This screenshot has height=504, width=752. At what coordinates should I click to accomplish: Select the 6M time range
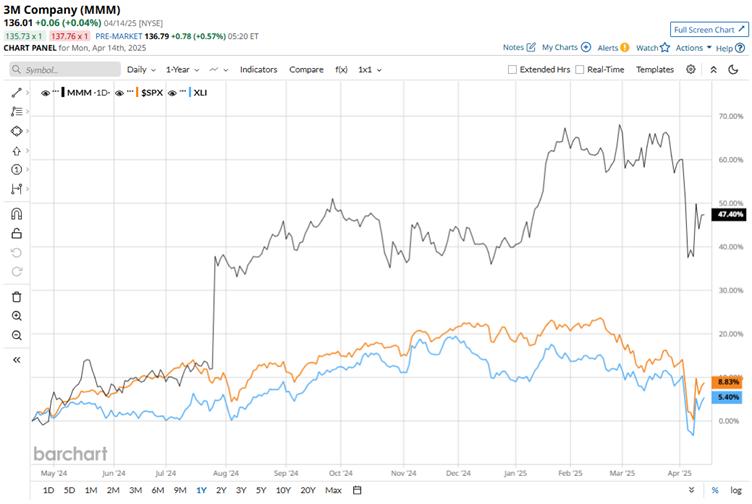tap(158, 490)
